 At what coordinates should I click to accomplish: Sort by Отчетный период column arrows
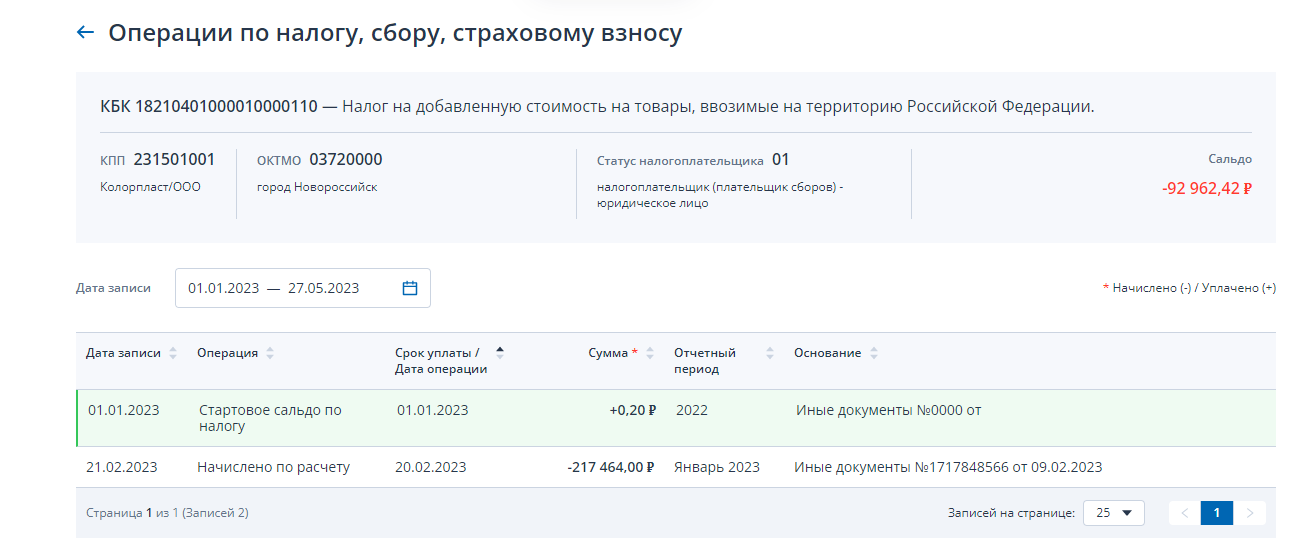tap(770, 353)
